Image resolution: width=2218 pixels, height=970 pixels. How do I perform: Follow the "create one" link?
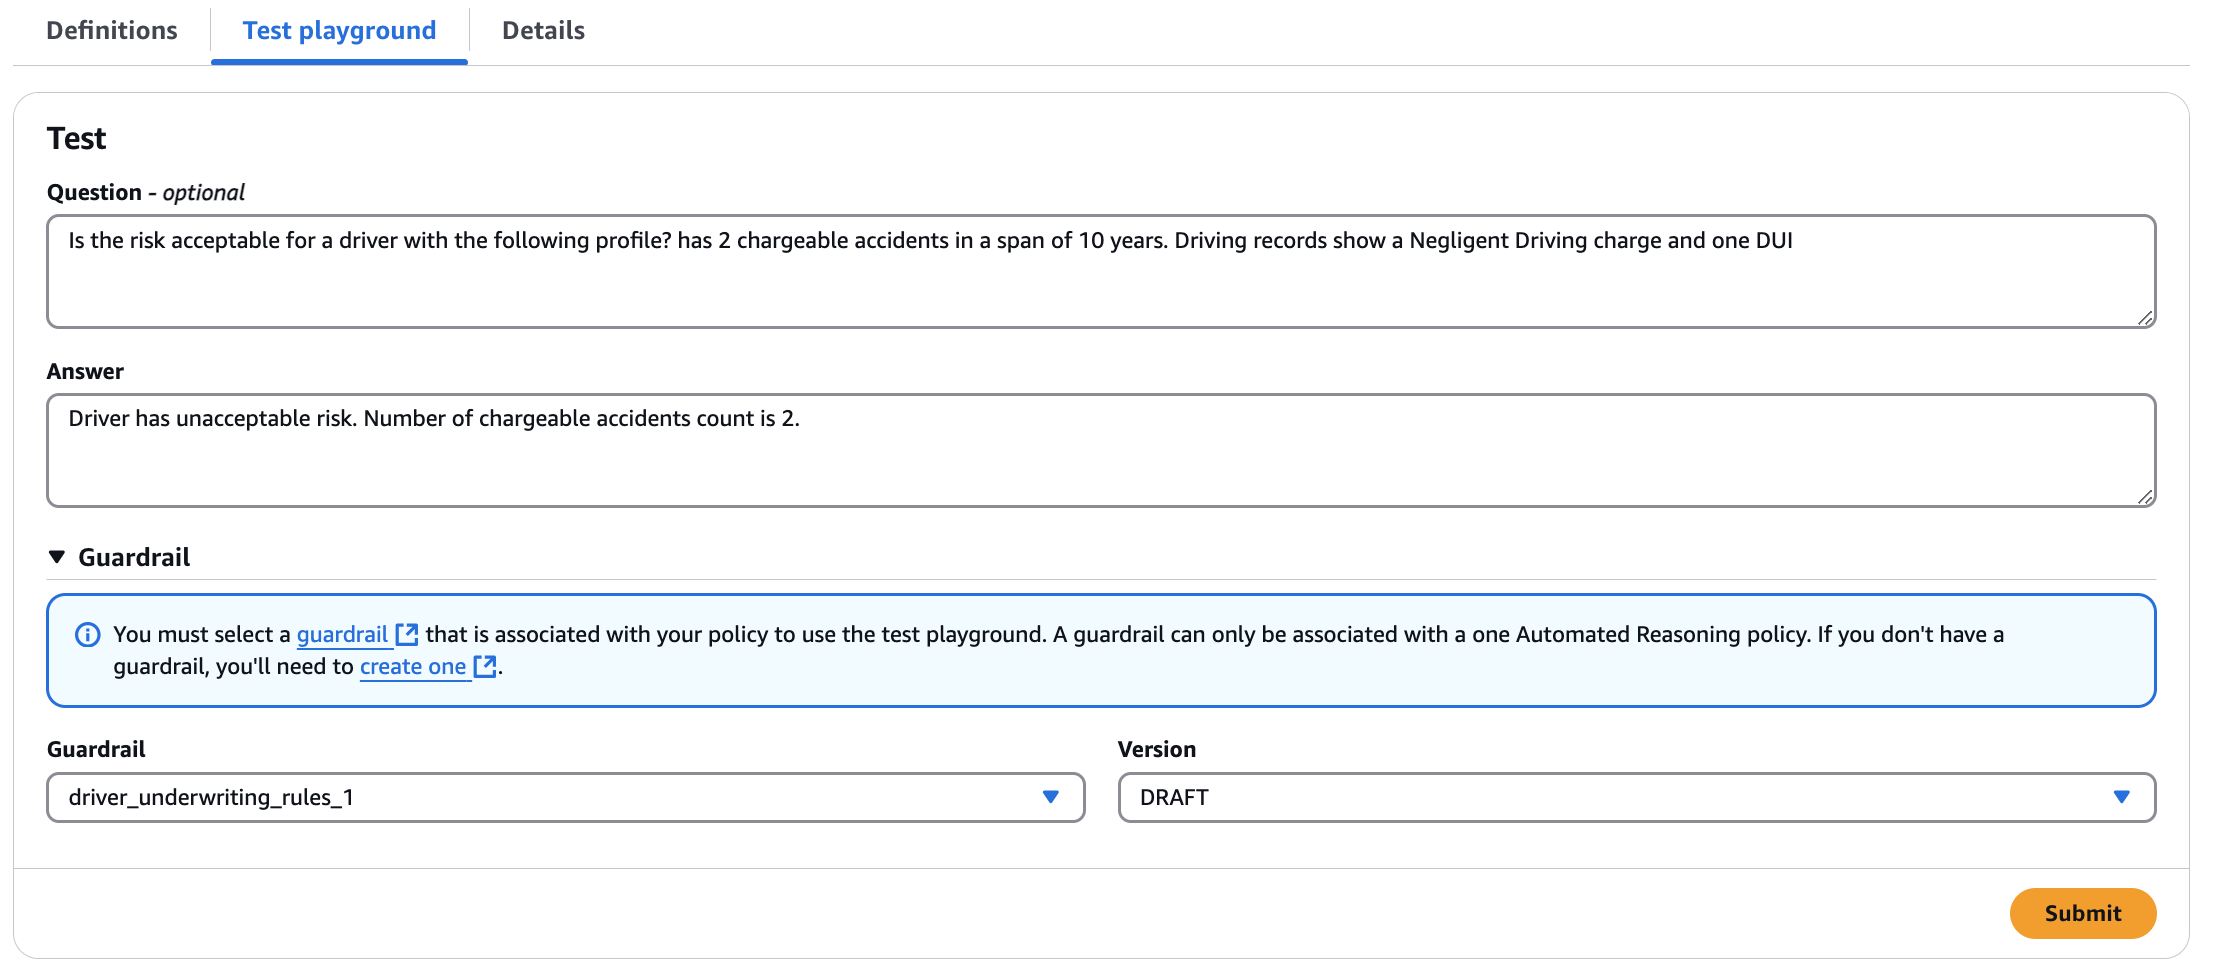tap(413, 666)
